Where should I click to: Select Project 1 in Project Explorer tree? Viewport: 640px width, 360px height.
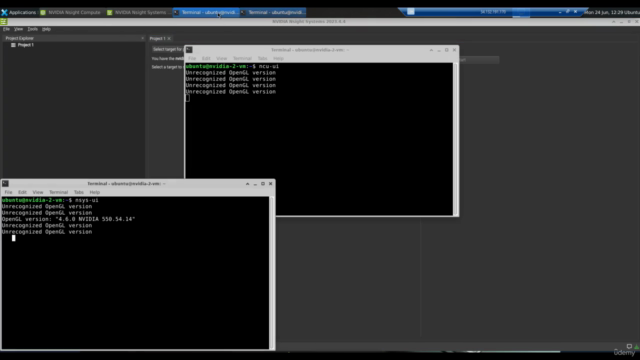[x=25, y=45]
